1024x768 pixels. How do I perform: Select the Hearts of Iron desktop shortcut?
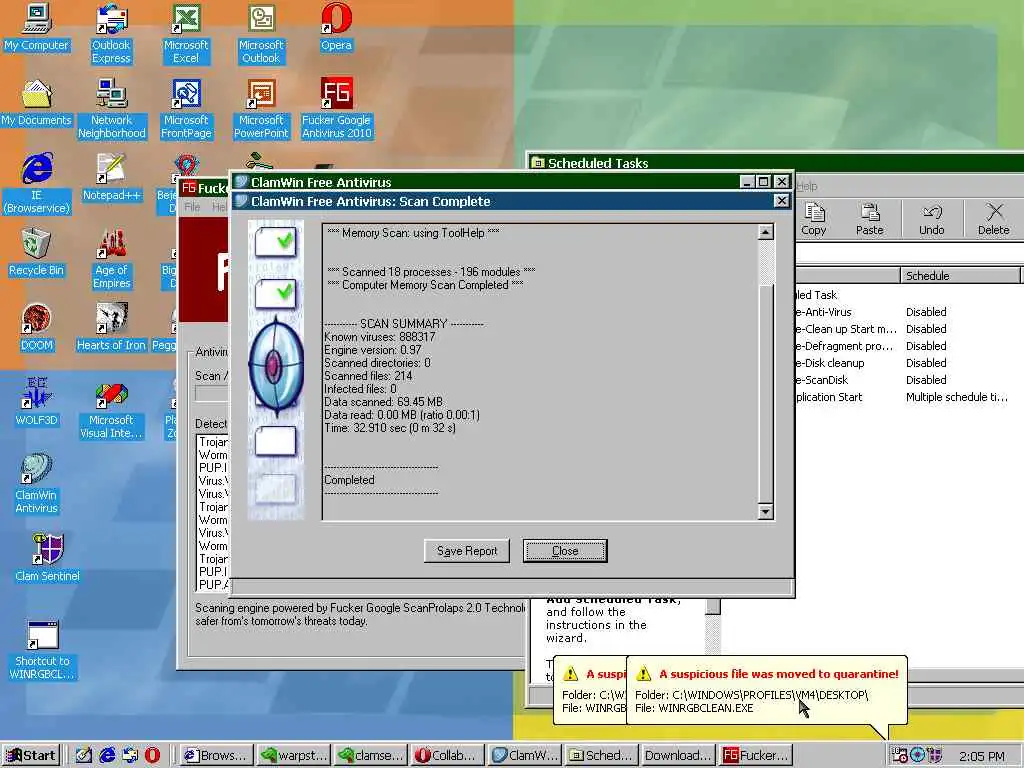[x=111, y=328]
